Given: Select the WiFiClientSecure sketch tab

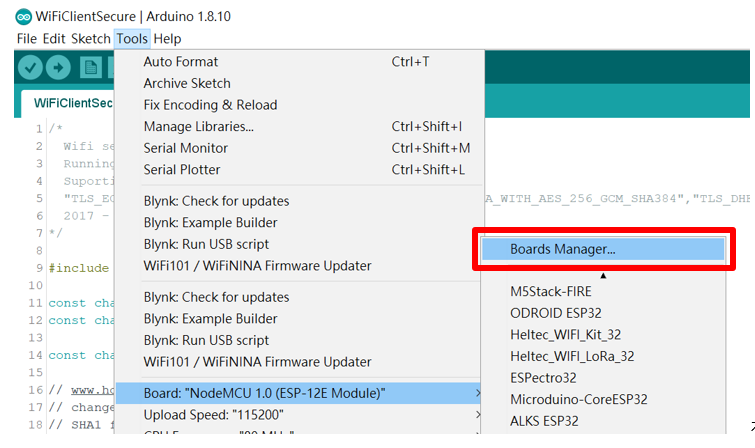Looking at the screenshot, I should 67,103.
